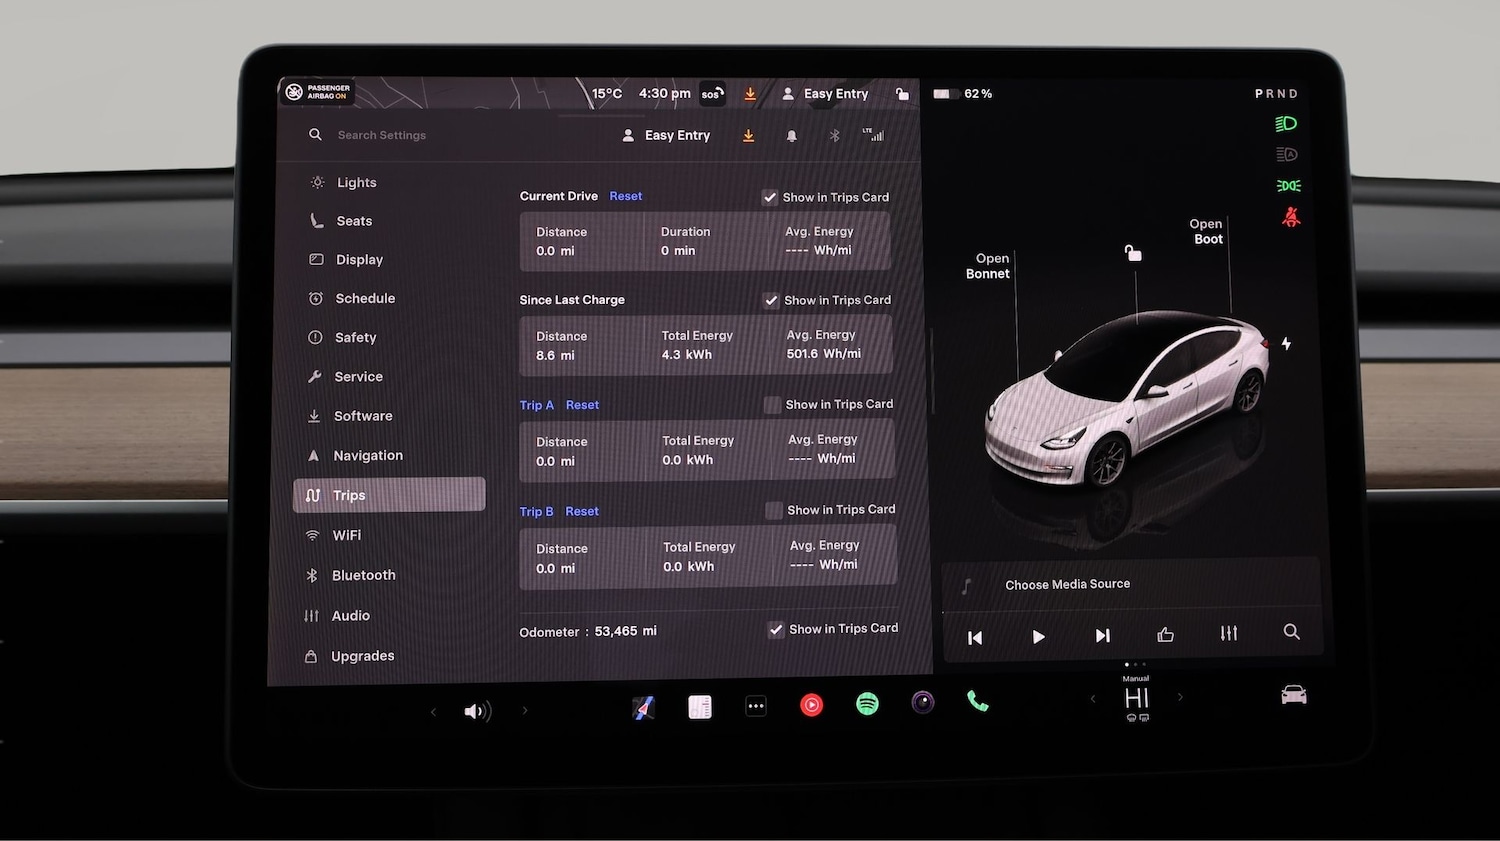
Task: Disable Show in Trips Card for the Odometer
Action: point(776,629)
